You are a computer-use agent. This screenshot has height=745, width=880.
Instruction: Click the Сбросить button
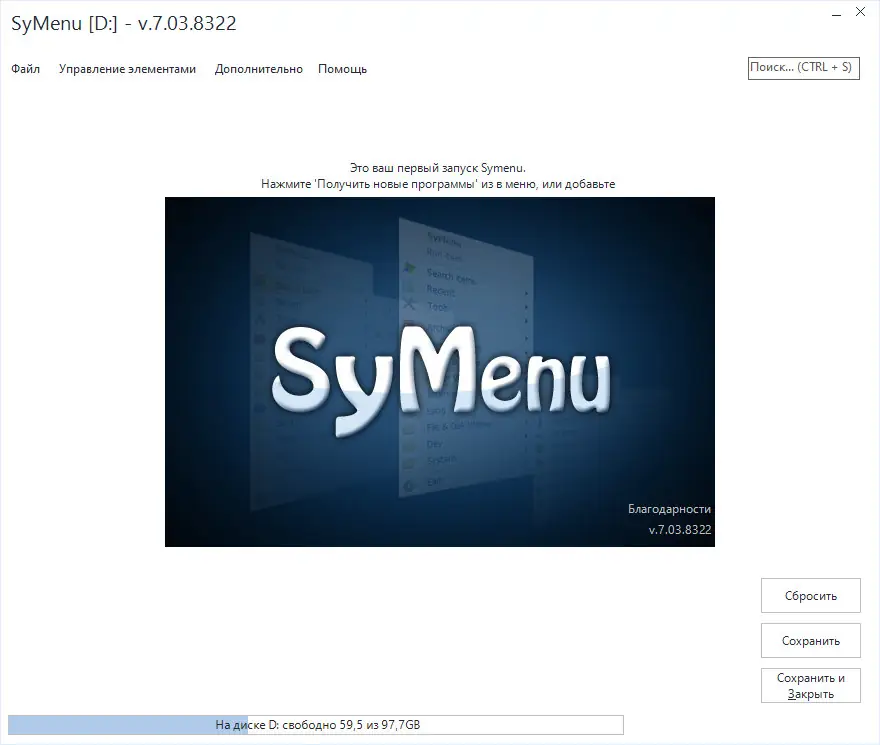pos(810,596)
